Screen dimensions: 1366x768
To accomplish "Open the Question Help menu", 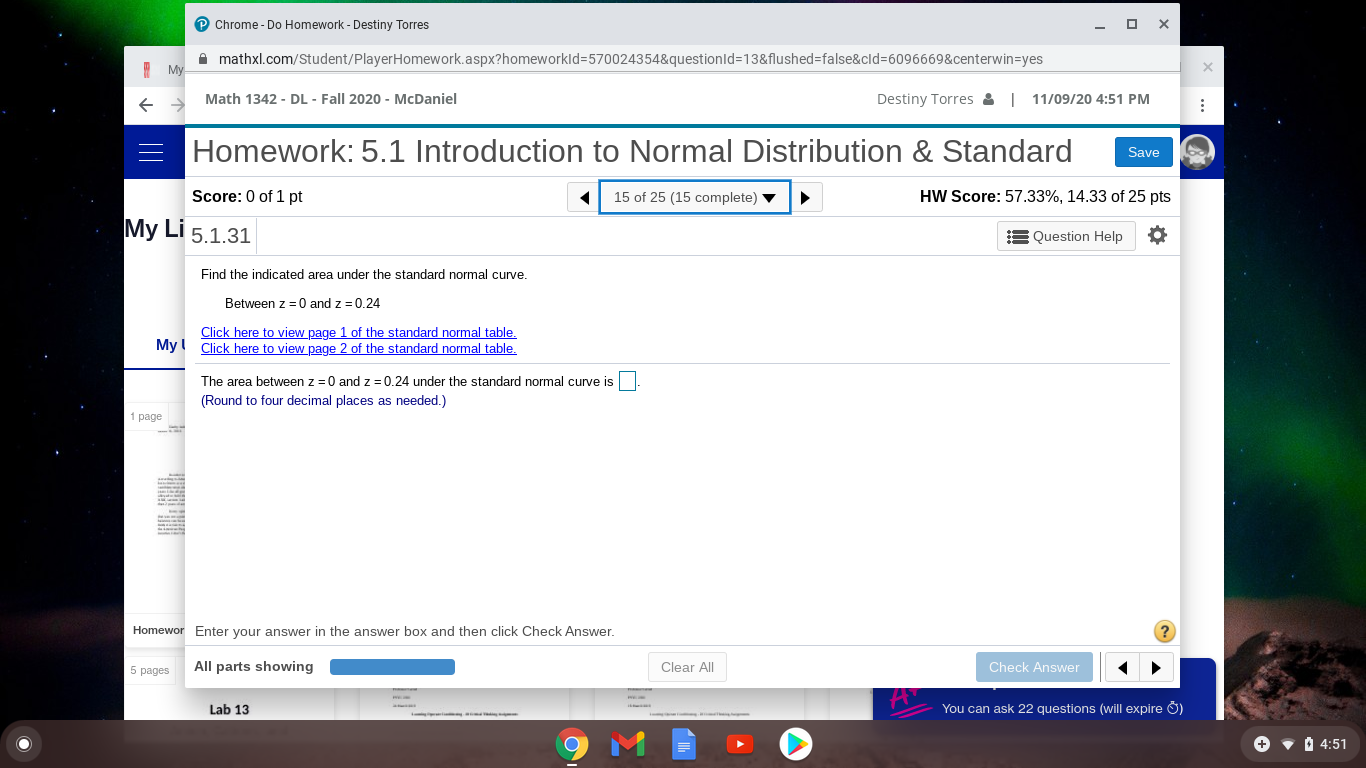I will click(1066, 236).
